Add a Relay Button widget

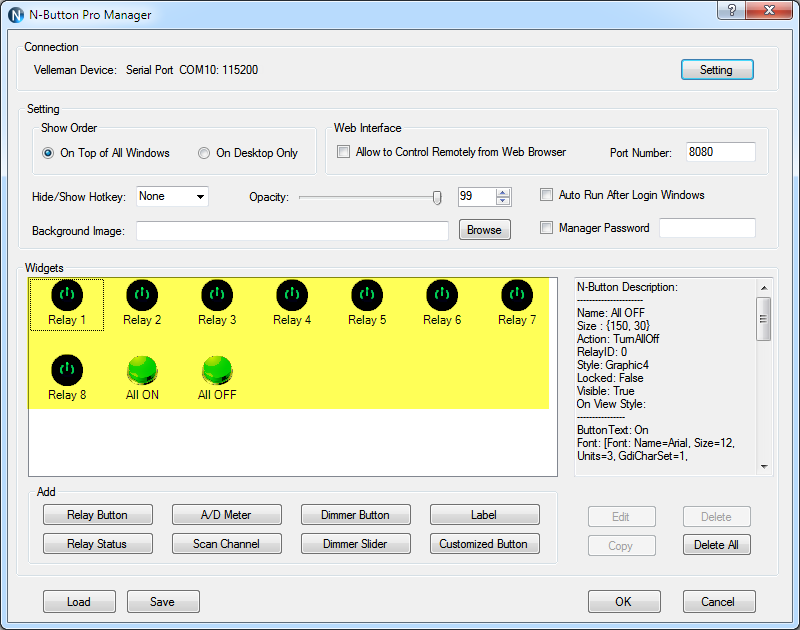click(97, 515)
